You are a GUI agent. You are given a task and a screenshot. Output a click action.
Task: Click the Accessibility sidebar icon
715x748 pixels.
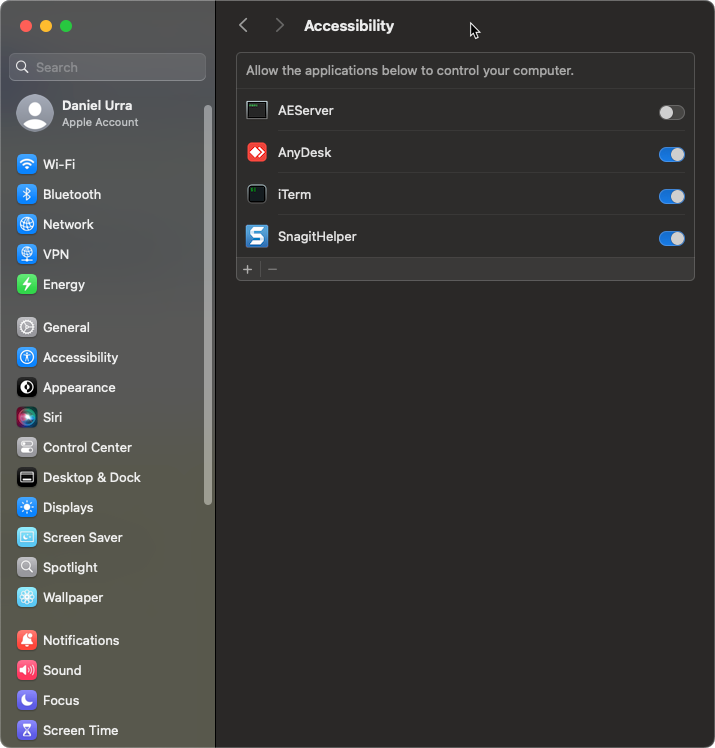(27, 357)
